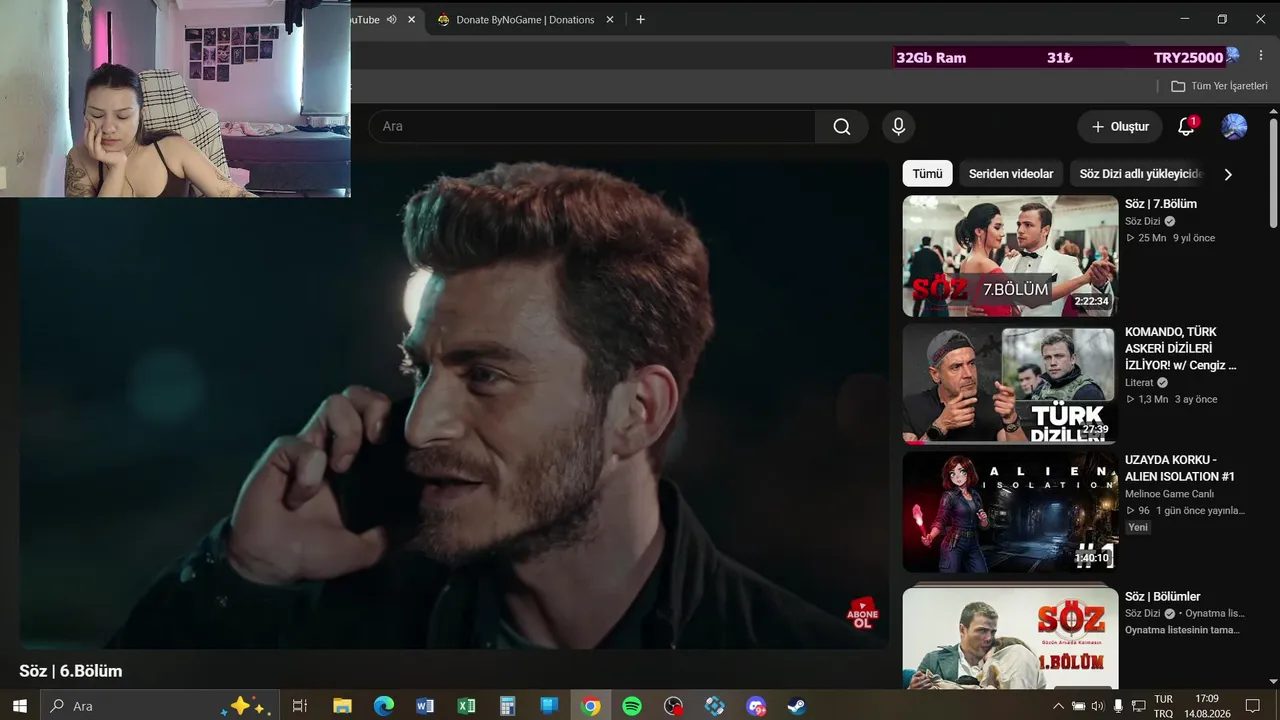Open the Melinoe Game Canlı channel link

tap(1169, 494)
